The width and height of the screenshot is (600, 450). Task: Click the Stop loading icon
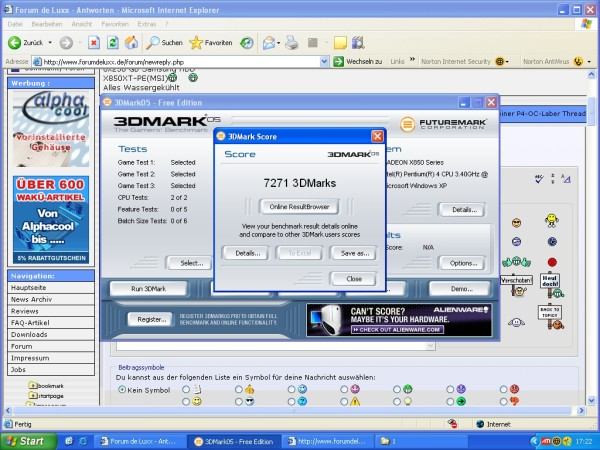click(x=94, y=42)
